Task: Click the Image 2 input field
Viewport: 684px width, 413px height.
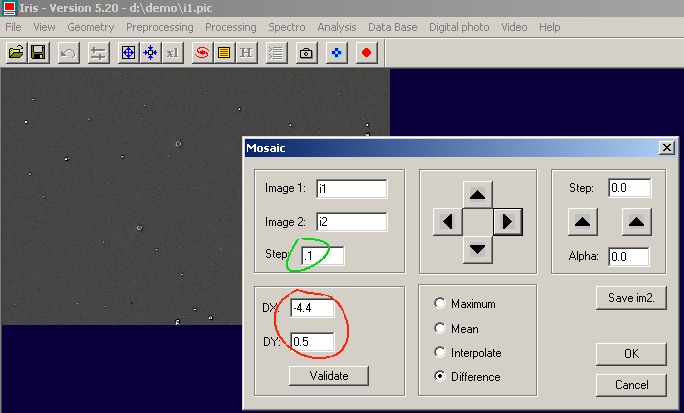Action: click(352, 222)
